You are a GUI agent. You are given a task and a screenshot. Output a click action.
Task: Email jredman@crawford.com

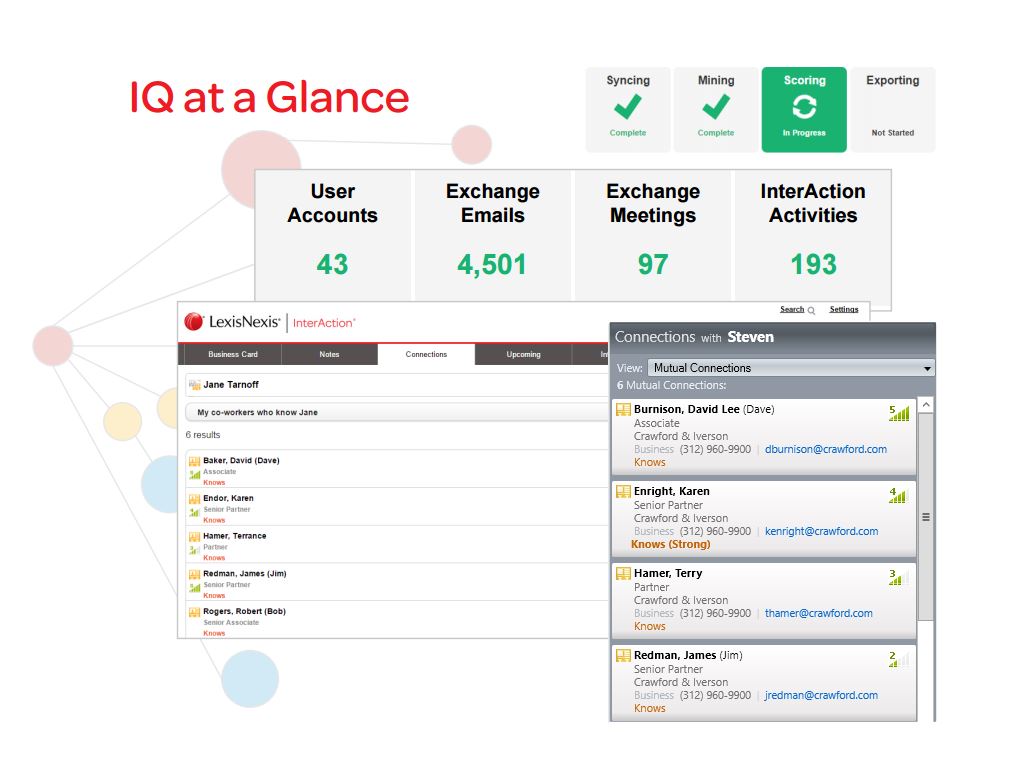(x=821, y=695)
